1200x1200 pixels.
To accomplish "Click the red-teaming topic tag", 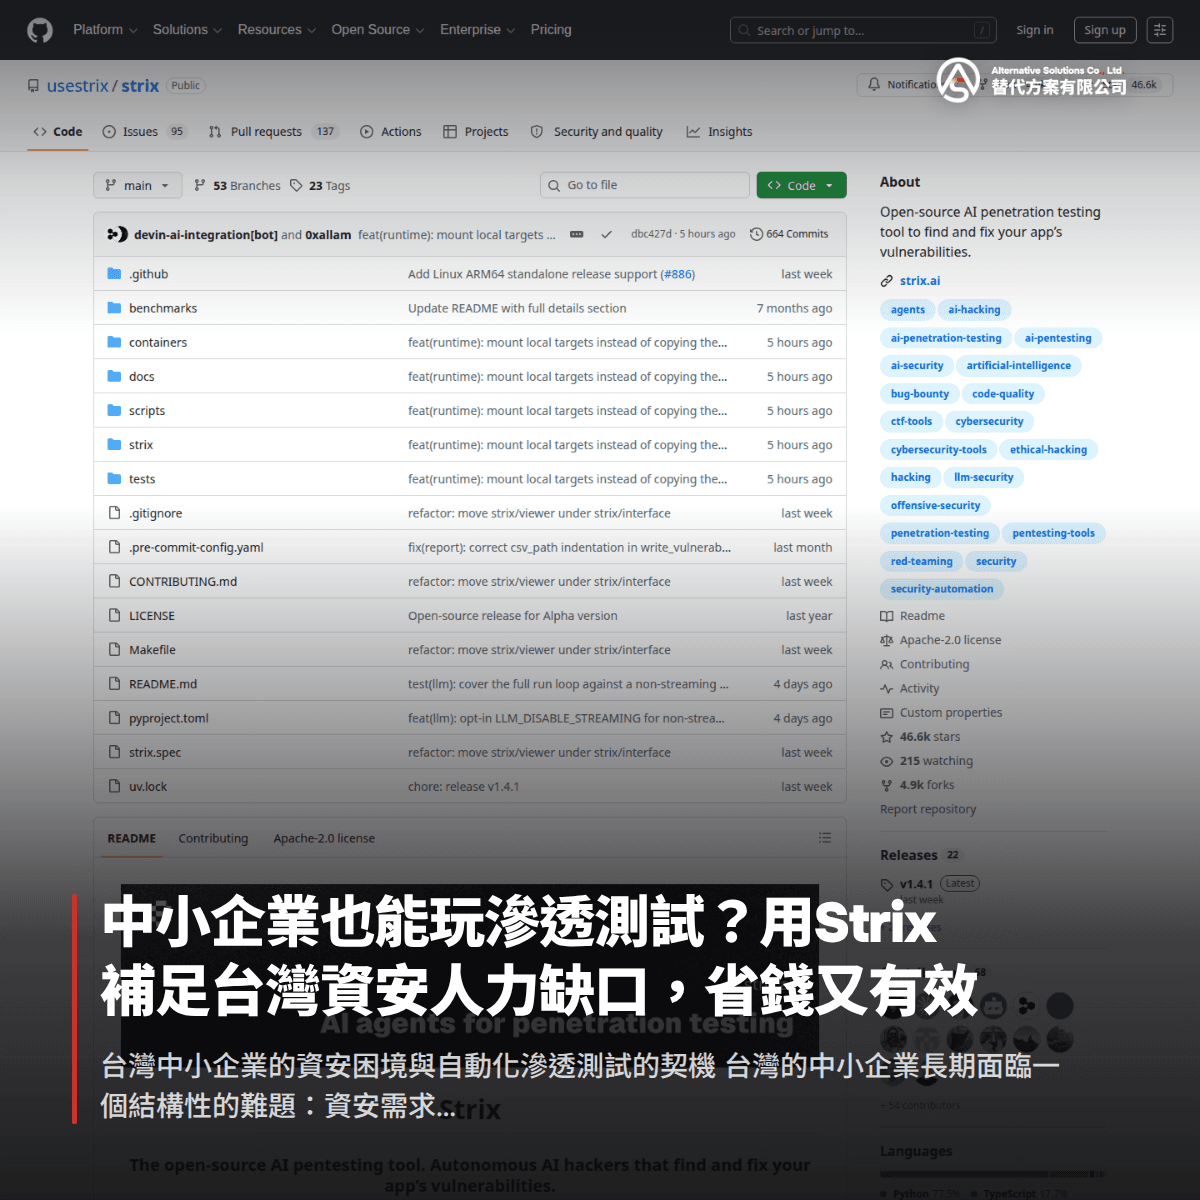I will coord(922,562).
